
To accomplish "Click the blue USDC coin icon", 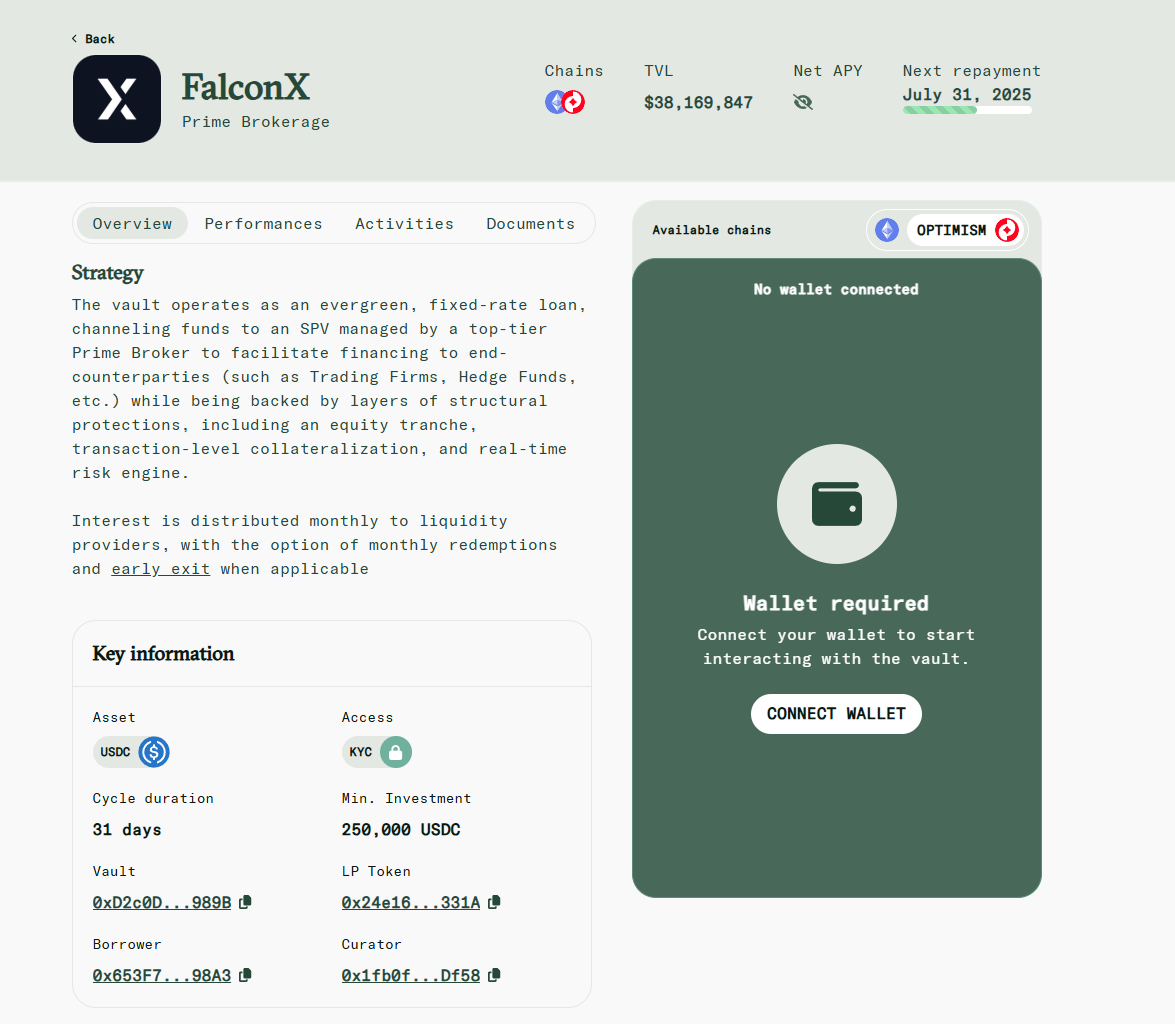I will (154, 752).
